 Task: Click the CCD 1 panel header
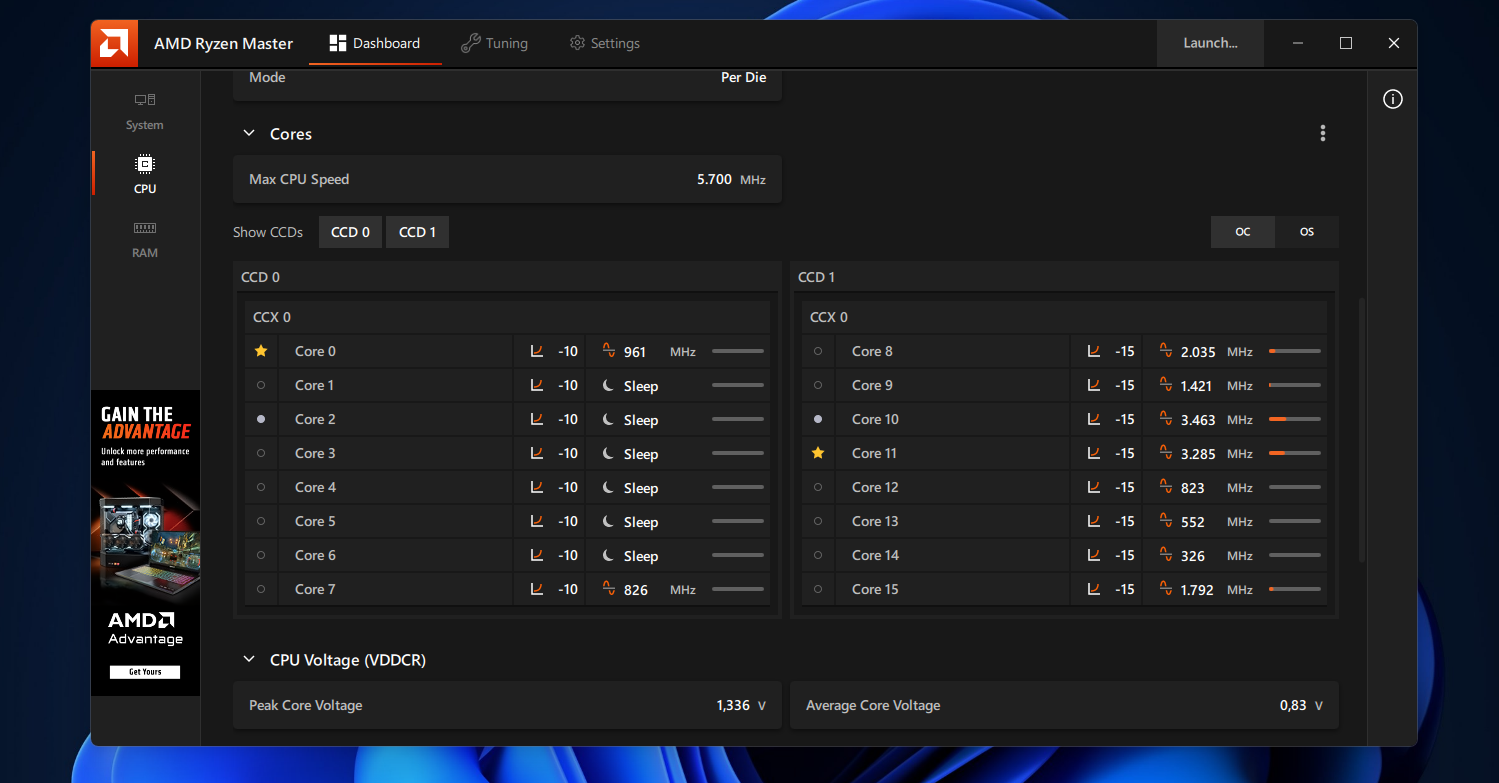pos(1065,277)
